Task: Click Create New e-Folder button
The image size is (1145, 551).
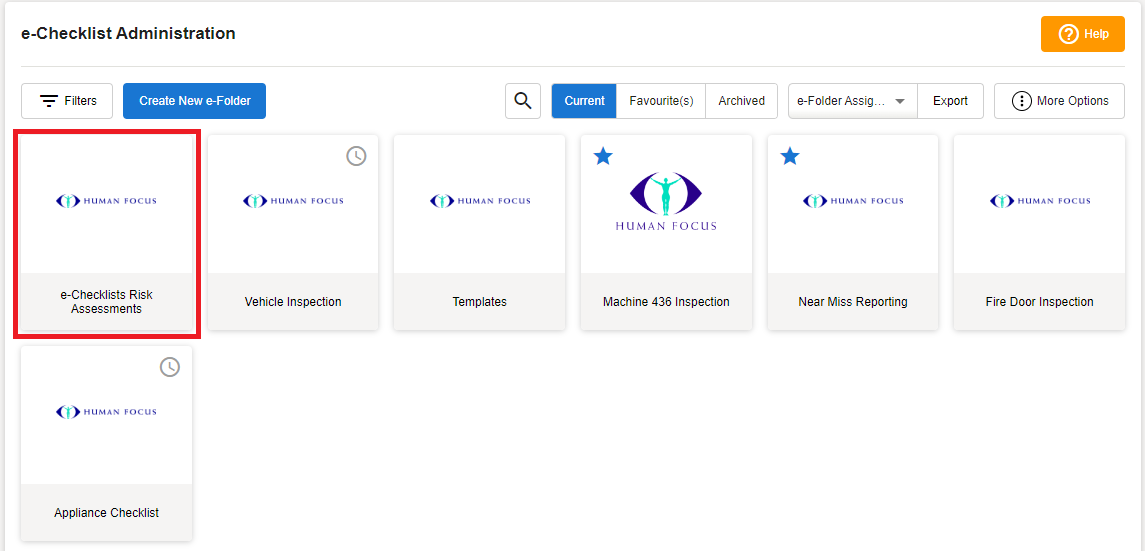Action: pos(194,101)
